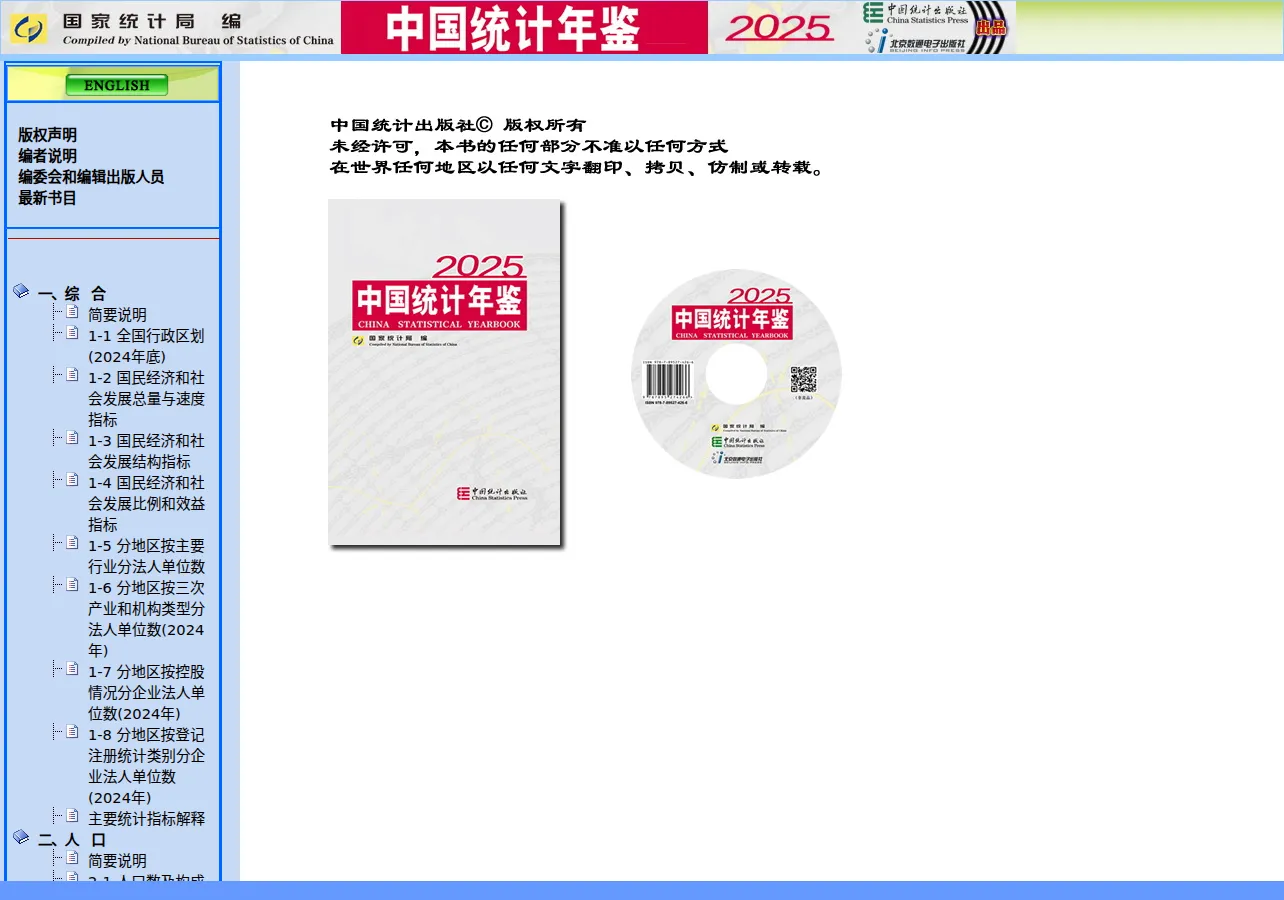Viewport: 1284px width, 900px height.
Task: Open the 编委会和编辑出版人员 link
Action: 91,177
